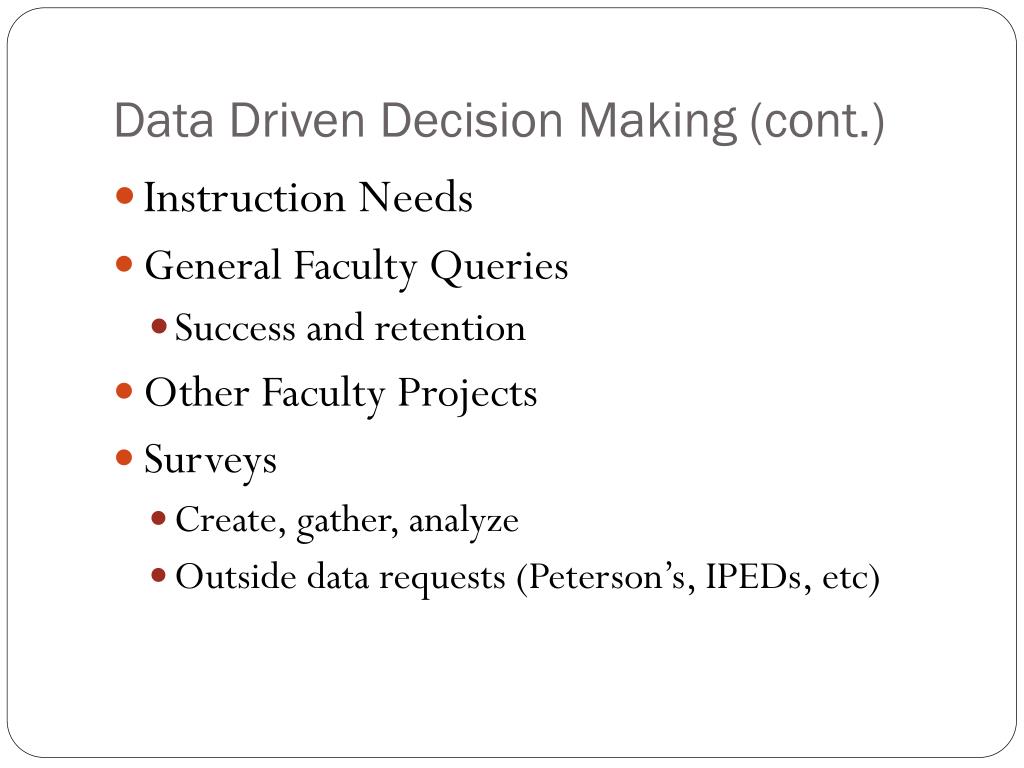The height and width of the screenshot is (768, 1024).
Task: Click the 'Outside data requests' sub-bullet text
Action: click(341, 577)
